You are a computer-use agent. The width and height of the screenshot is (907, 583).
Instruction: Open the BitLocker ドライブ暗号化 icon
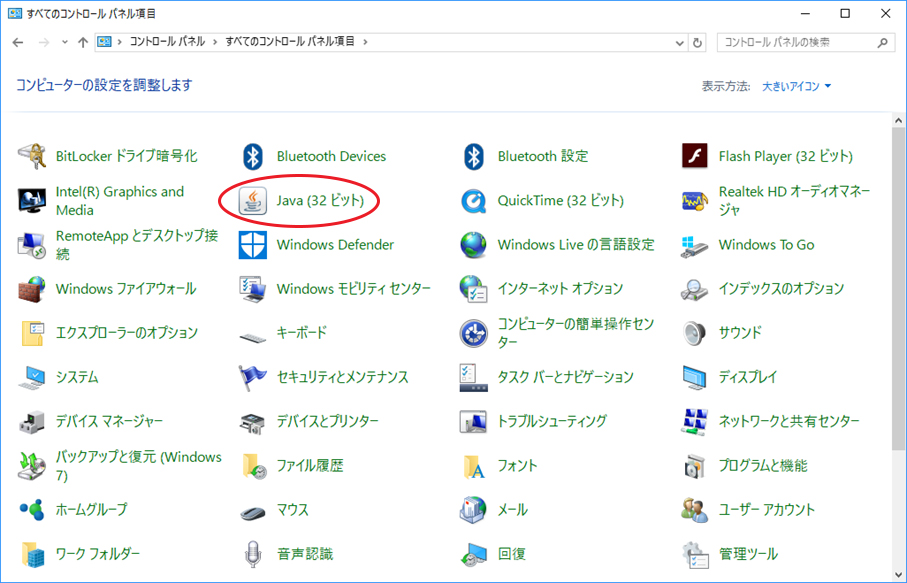point(32,156)
